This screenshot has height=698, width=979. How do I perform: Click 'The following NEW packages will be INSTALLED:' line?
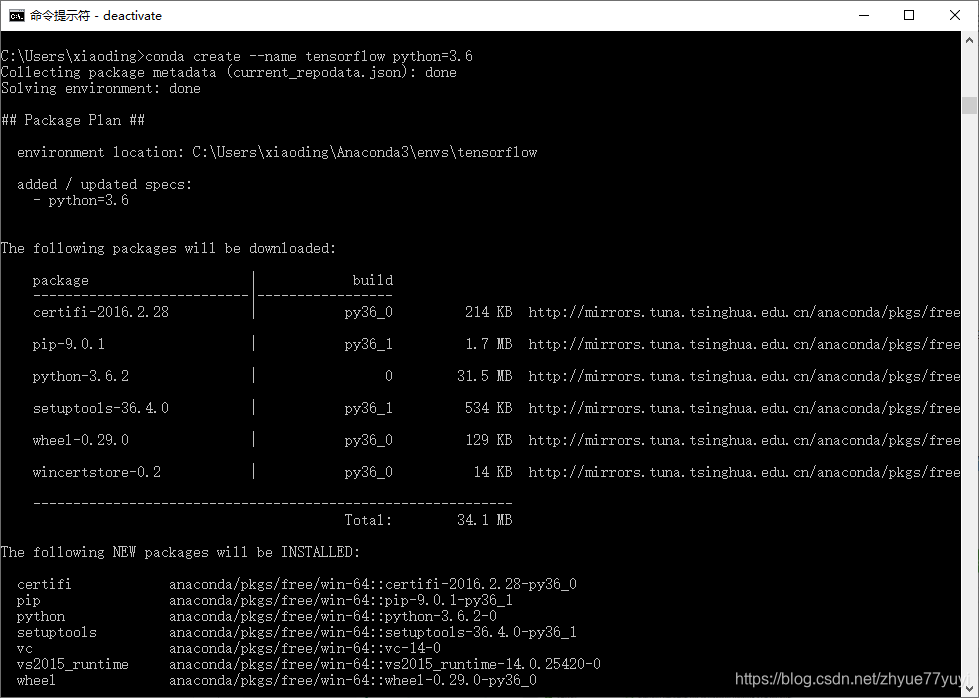180,552
